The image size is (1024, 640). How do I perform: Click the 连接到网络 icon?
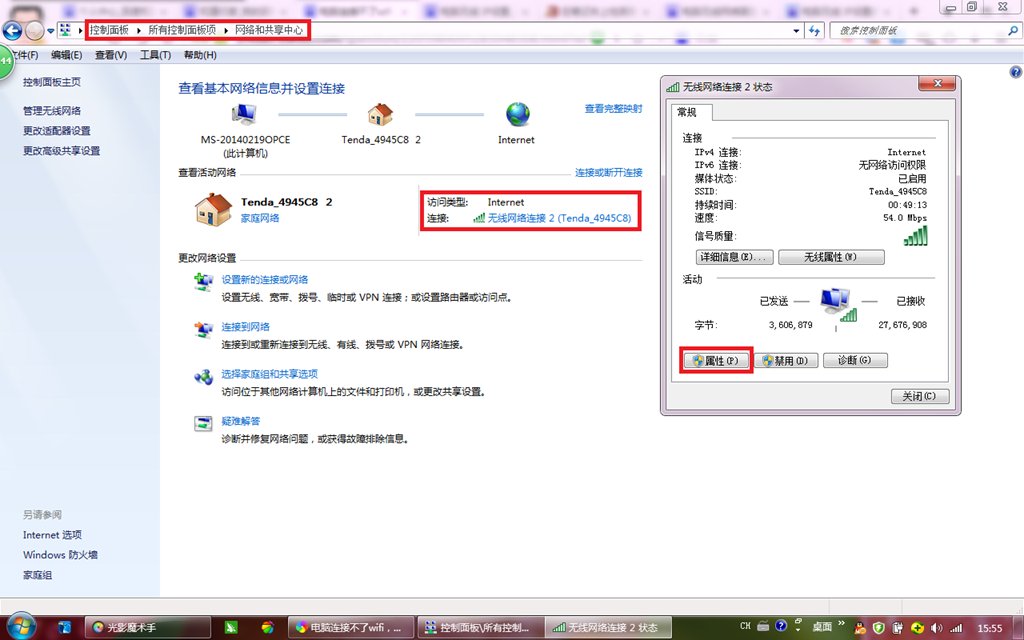203,330
